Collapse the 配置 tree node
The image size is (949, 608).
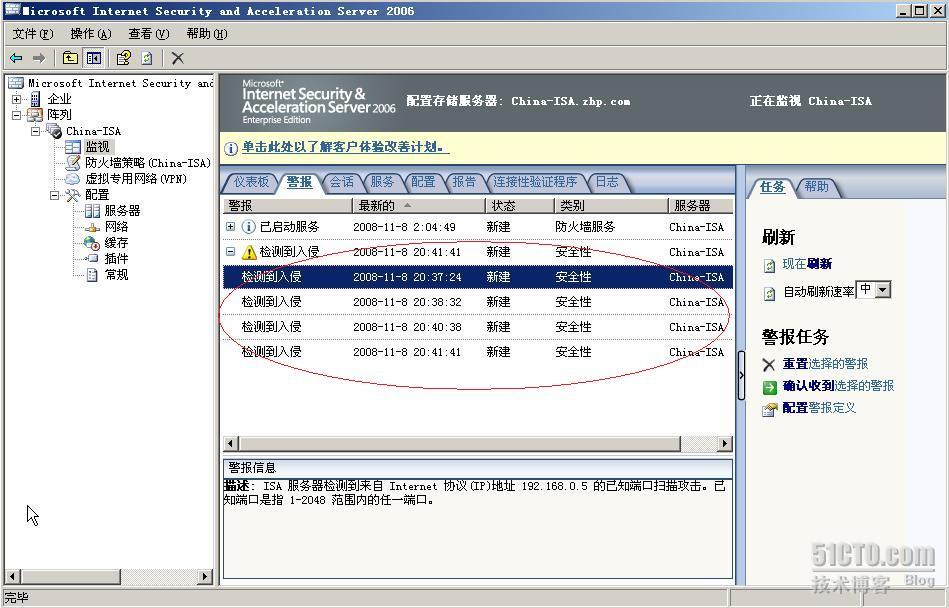pyautogui.click(x=55, y=195)
